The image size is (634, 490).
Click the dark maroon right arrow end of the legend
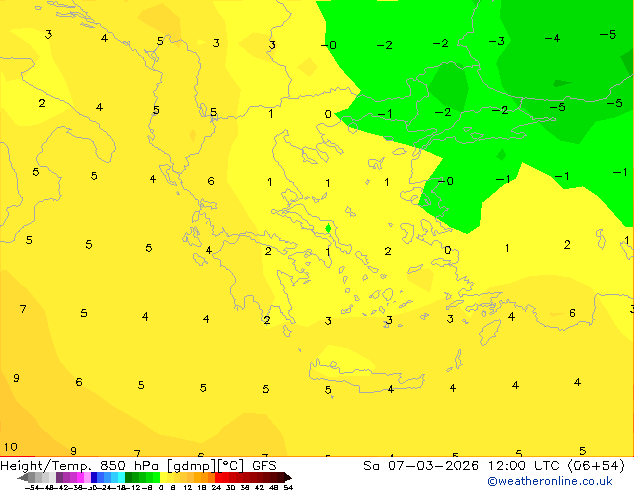tap(288, 477)
